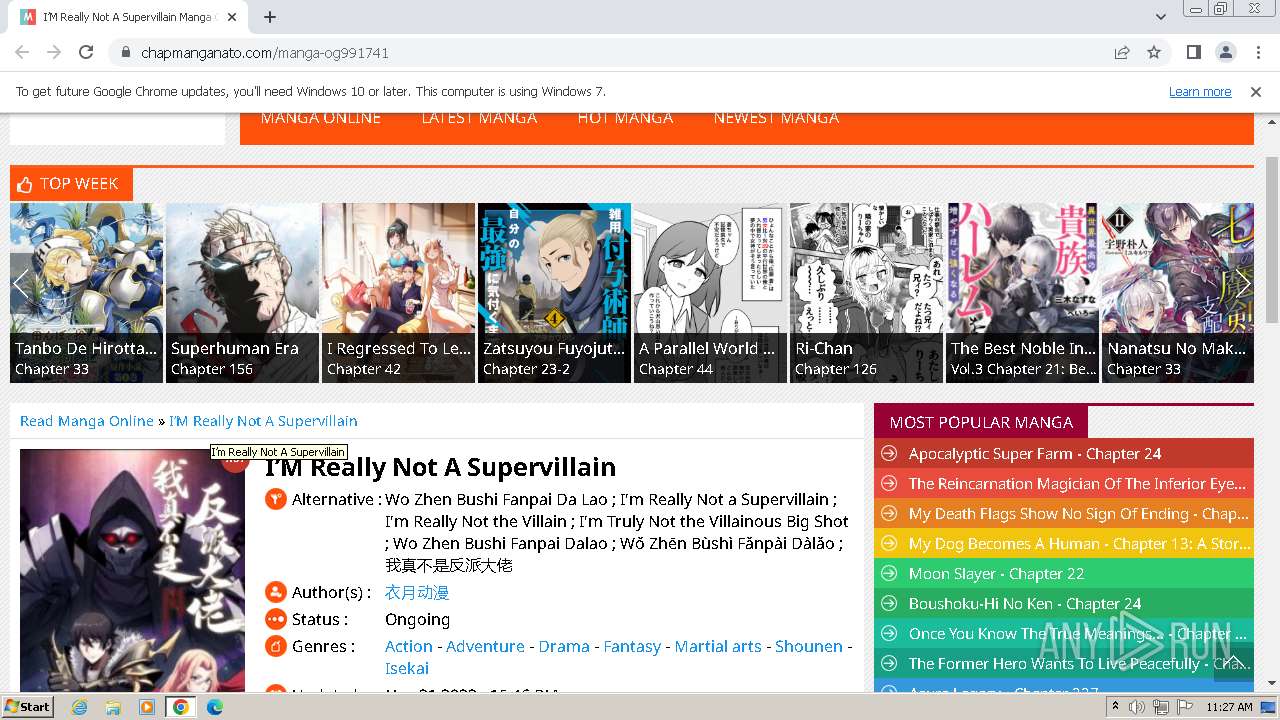Open the manga cover image
This screenshot has width=1280, height=720.
[132, 570]
